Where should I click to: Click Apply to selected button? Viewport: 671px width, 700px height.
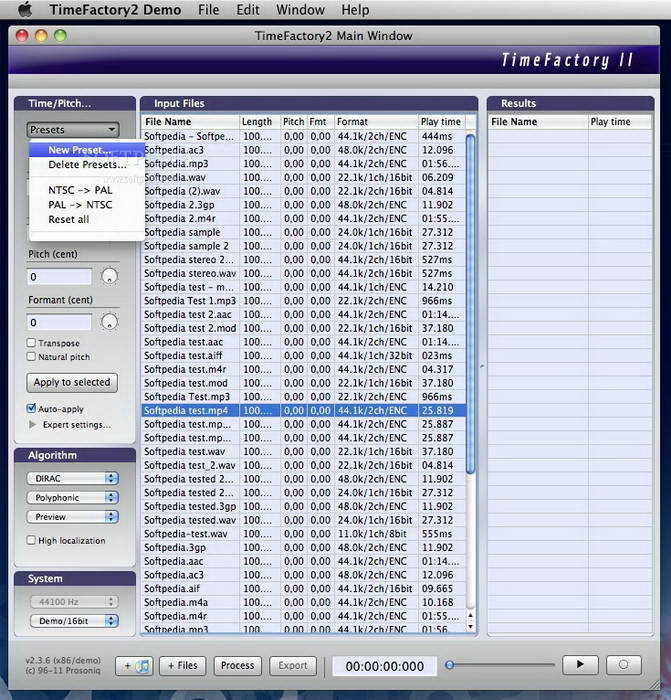point(72,383)
